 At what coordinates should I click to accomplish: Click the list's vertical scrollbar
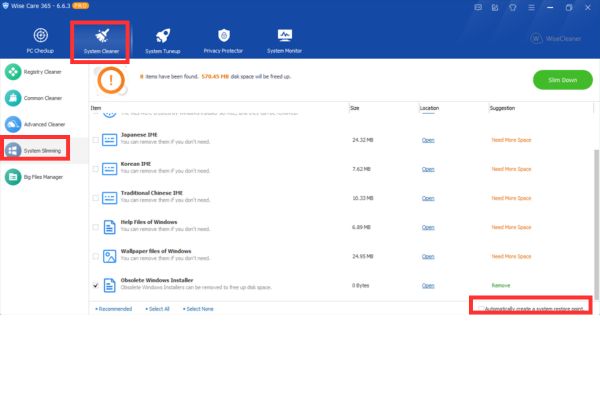596,223
